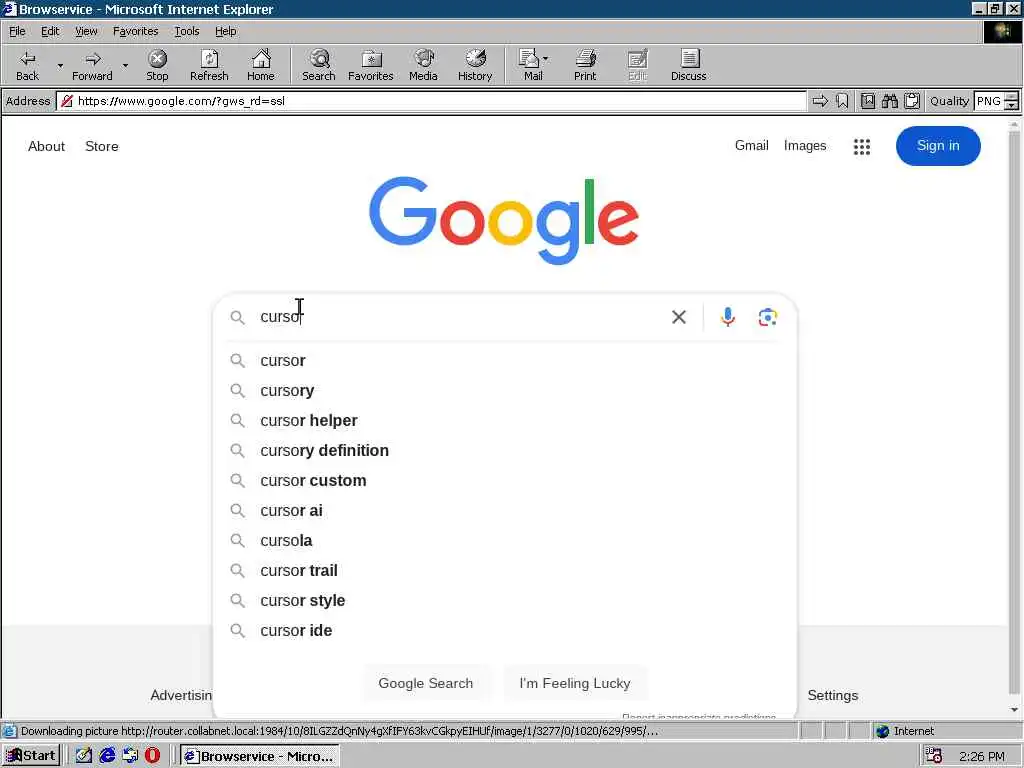Open the Quality PNG combo box
The image size is (1024, 768).
[996, 101]
